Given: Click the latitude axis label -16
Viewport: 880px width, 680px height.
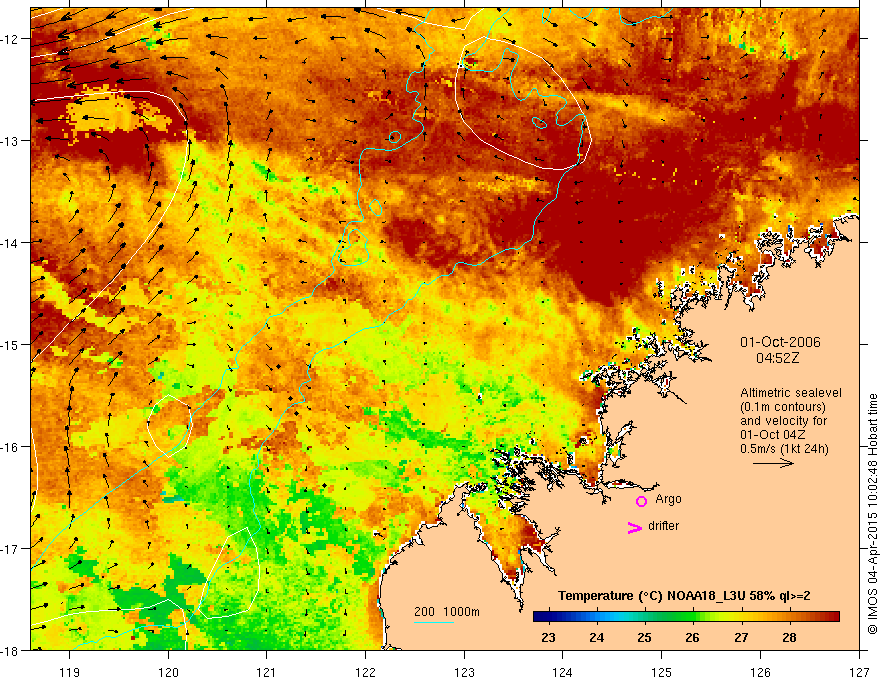Looking at the screenshot, I should point(9,447).
